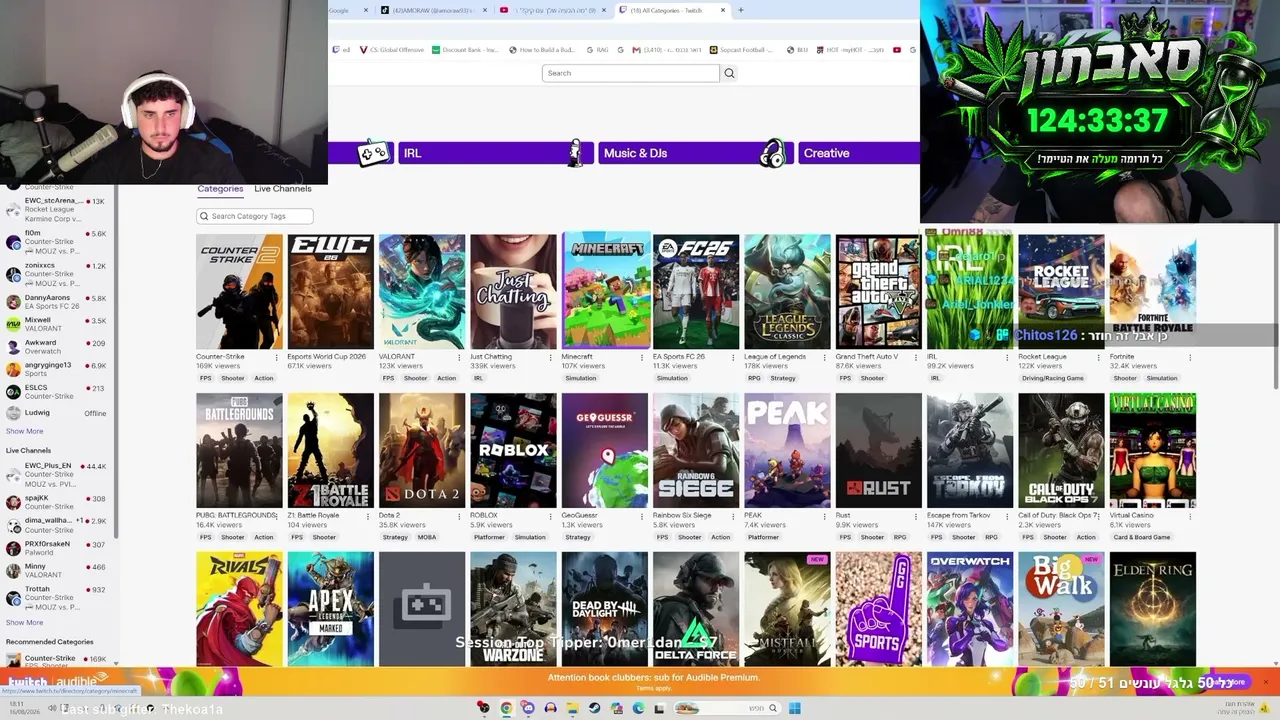Image resolution: width=1280 pixels, height=720 pixels.
Task: Open options menu for Dota 2 category
Action: coord(459,516)
